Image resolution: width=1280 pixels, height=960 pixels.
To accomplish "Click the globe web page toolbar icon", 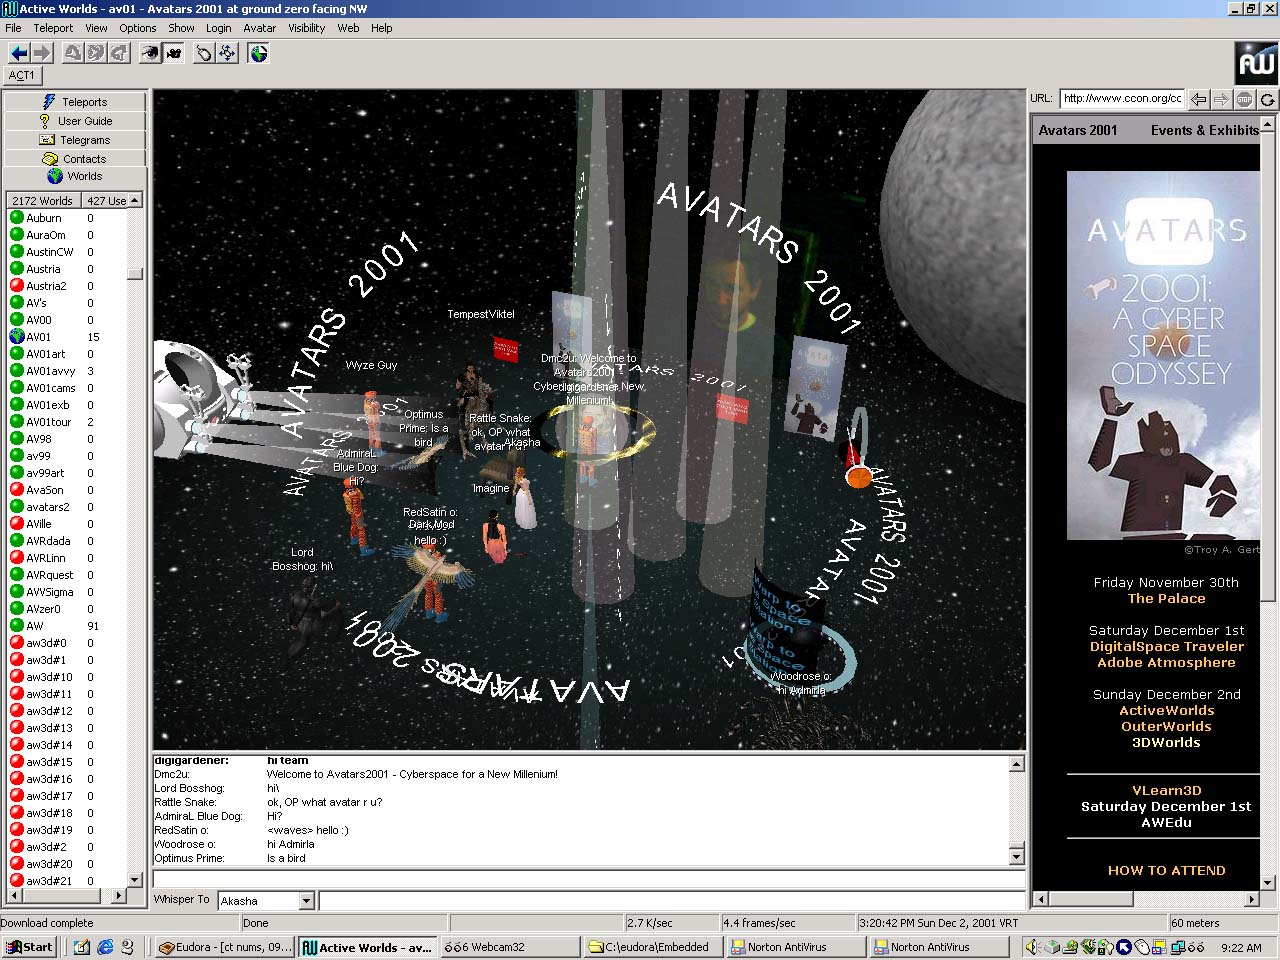I will pyautogui.click(x=259, y=53).
